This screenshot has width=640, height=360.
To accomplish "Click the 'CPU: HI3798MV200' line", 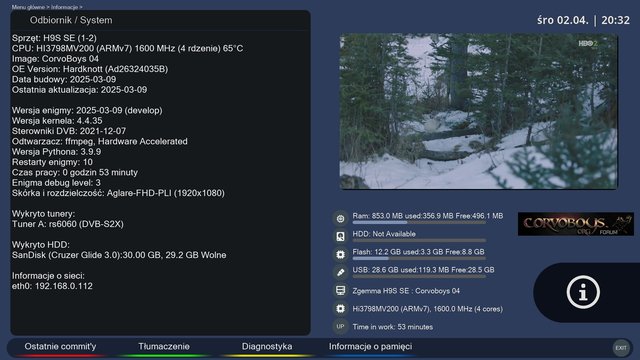I will pos(127,48).
